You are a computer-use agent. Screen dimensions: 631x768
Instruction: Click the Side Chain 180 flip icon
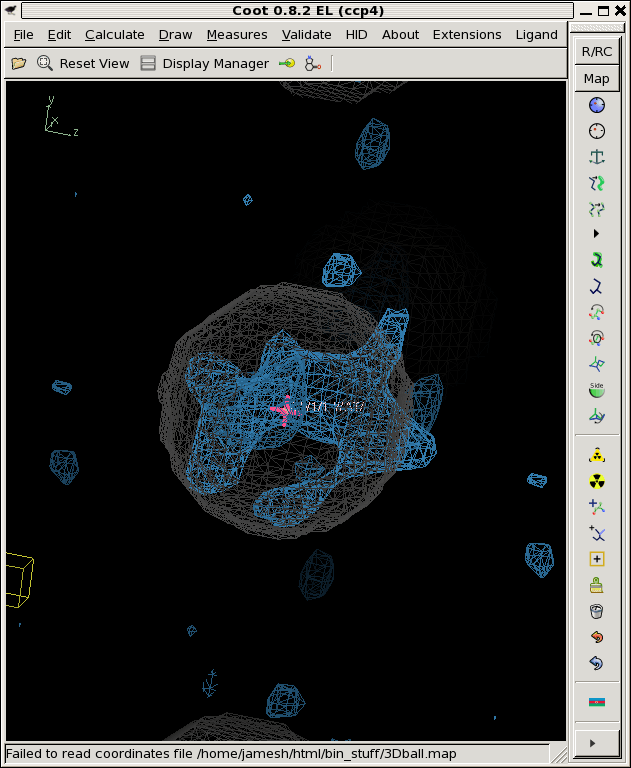[x=597, y=390]
